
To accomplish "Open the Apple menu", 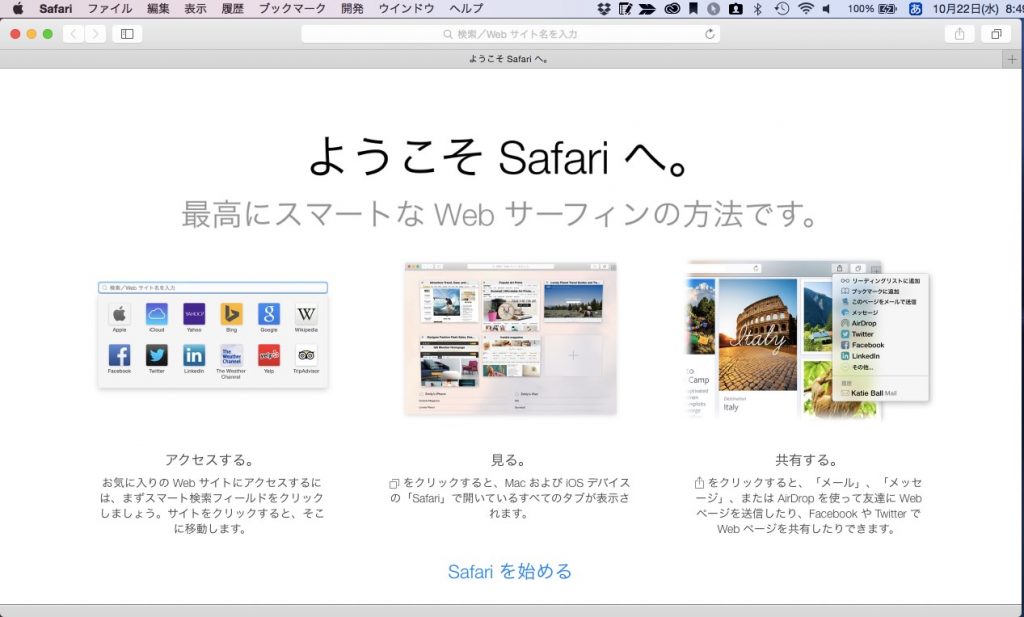I will click(18, 8).
